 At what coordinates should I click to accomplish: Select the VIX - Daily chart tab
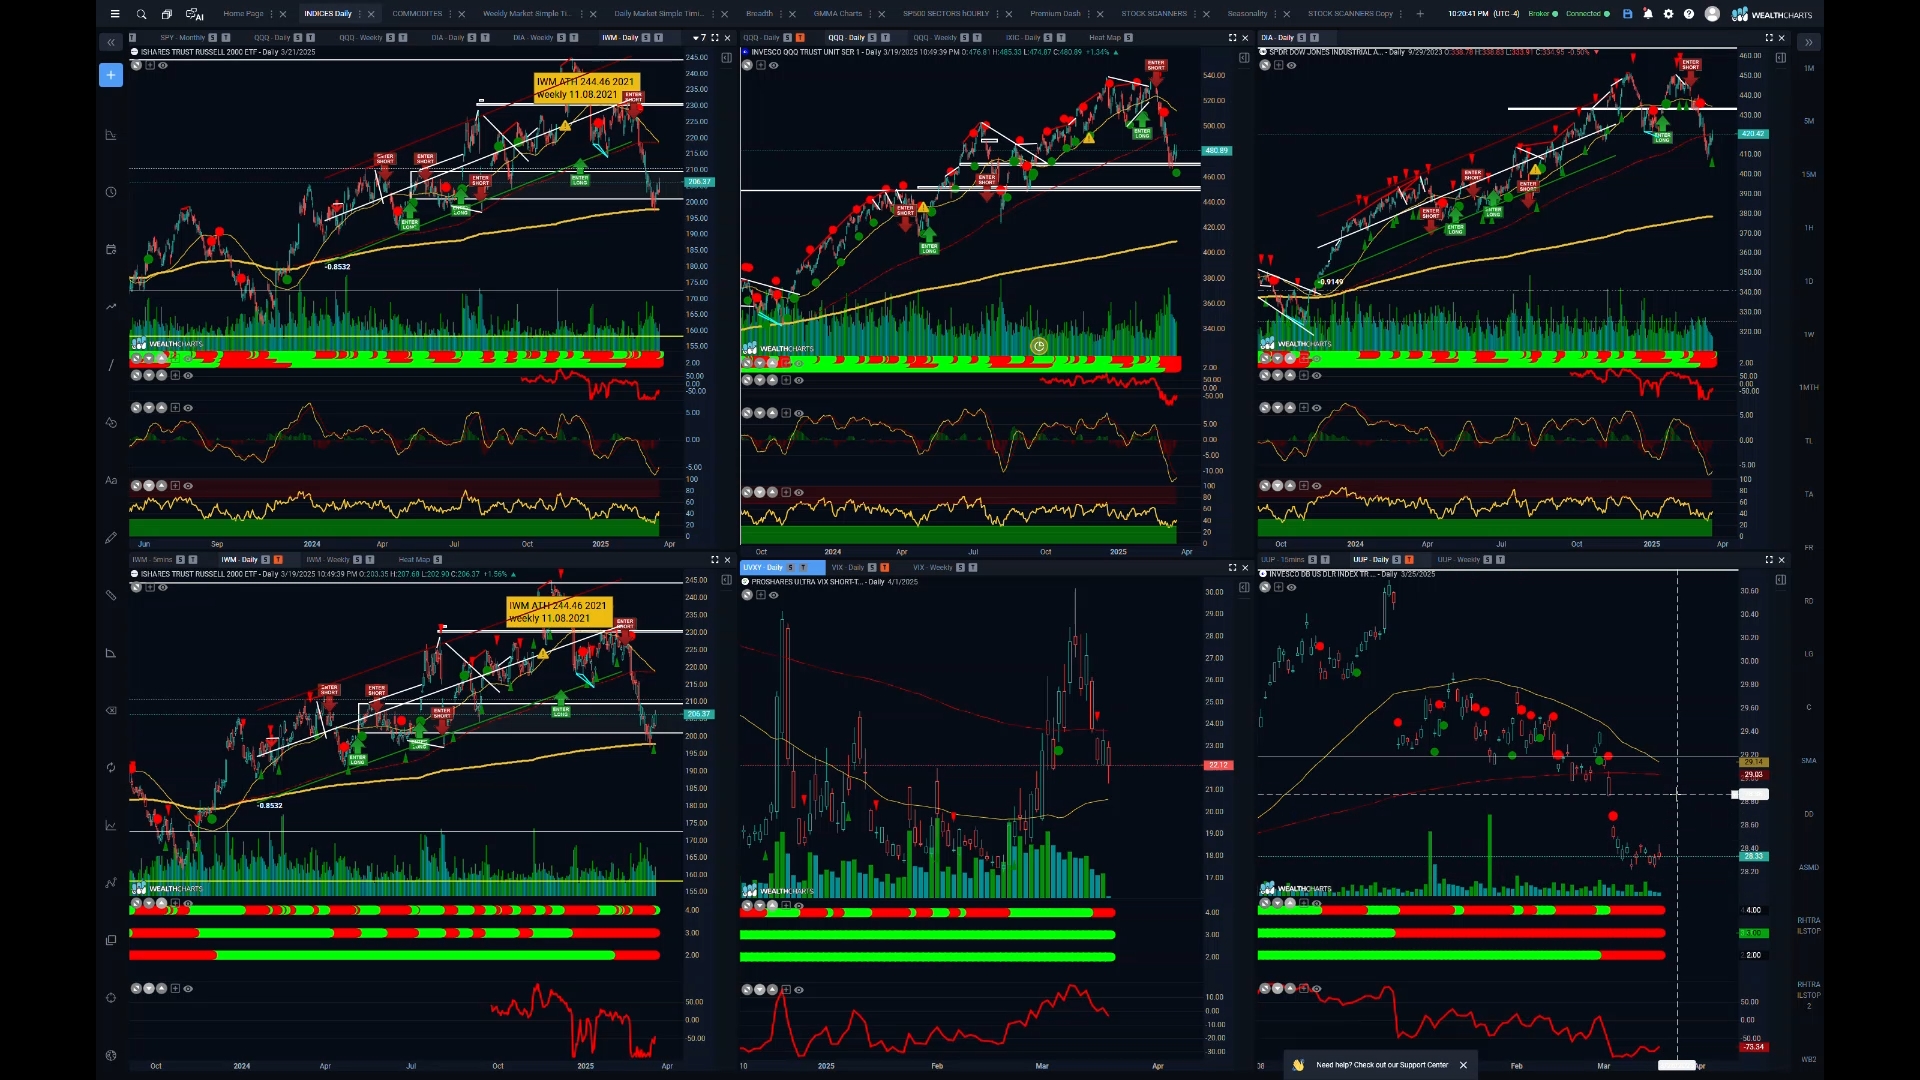pyautogui.click(x=850, y=567)
